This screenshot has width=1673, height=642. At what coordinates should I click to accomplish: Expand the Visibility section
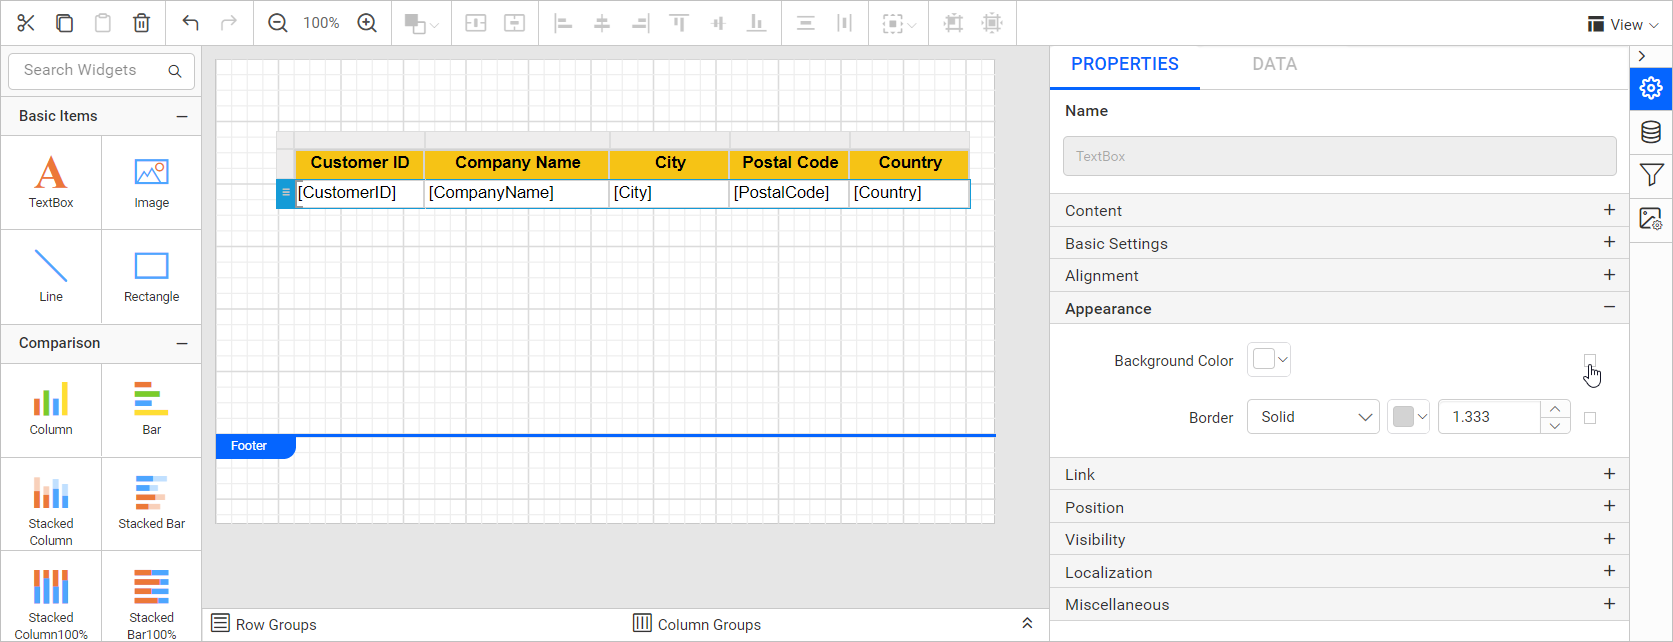click(x=1339, y=539)
